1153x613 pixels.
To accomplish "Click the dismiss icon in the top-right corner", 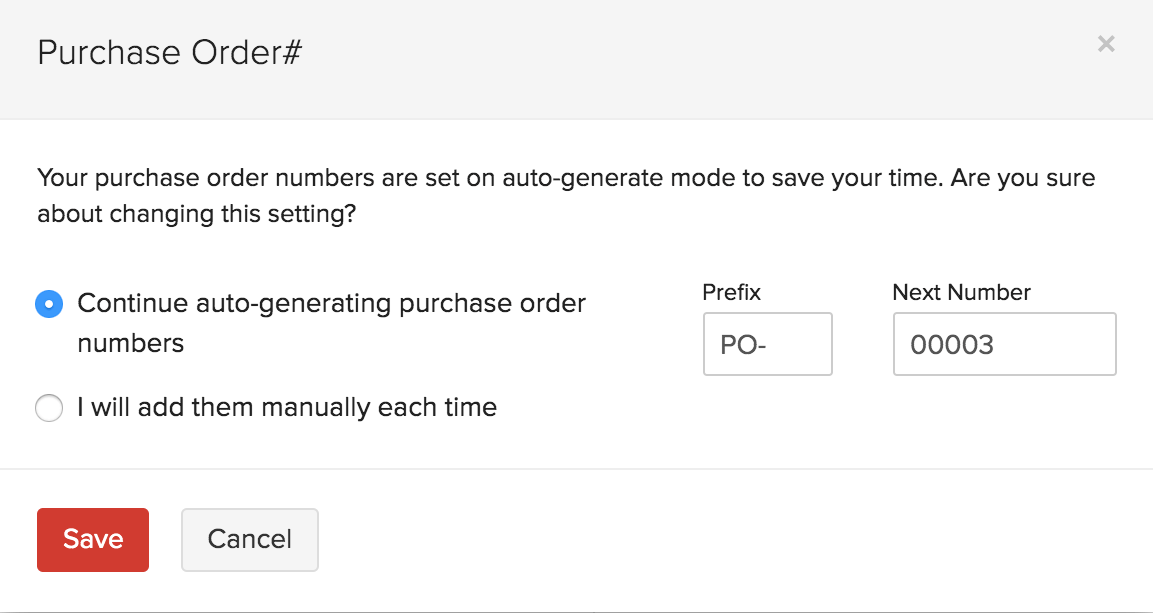I will pyautogui.click(x=1106, y=43).
